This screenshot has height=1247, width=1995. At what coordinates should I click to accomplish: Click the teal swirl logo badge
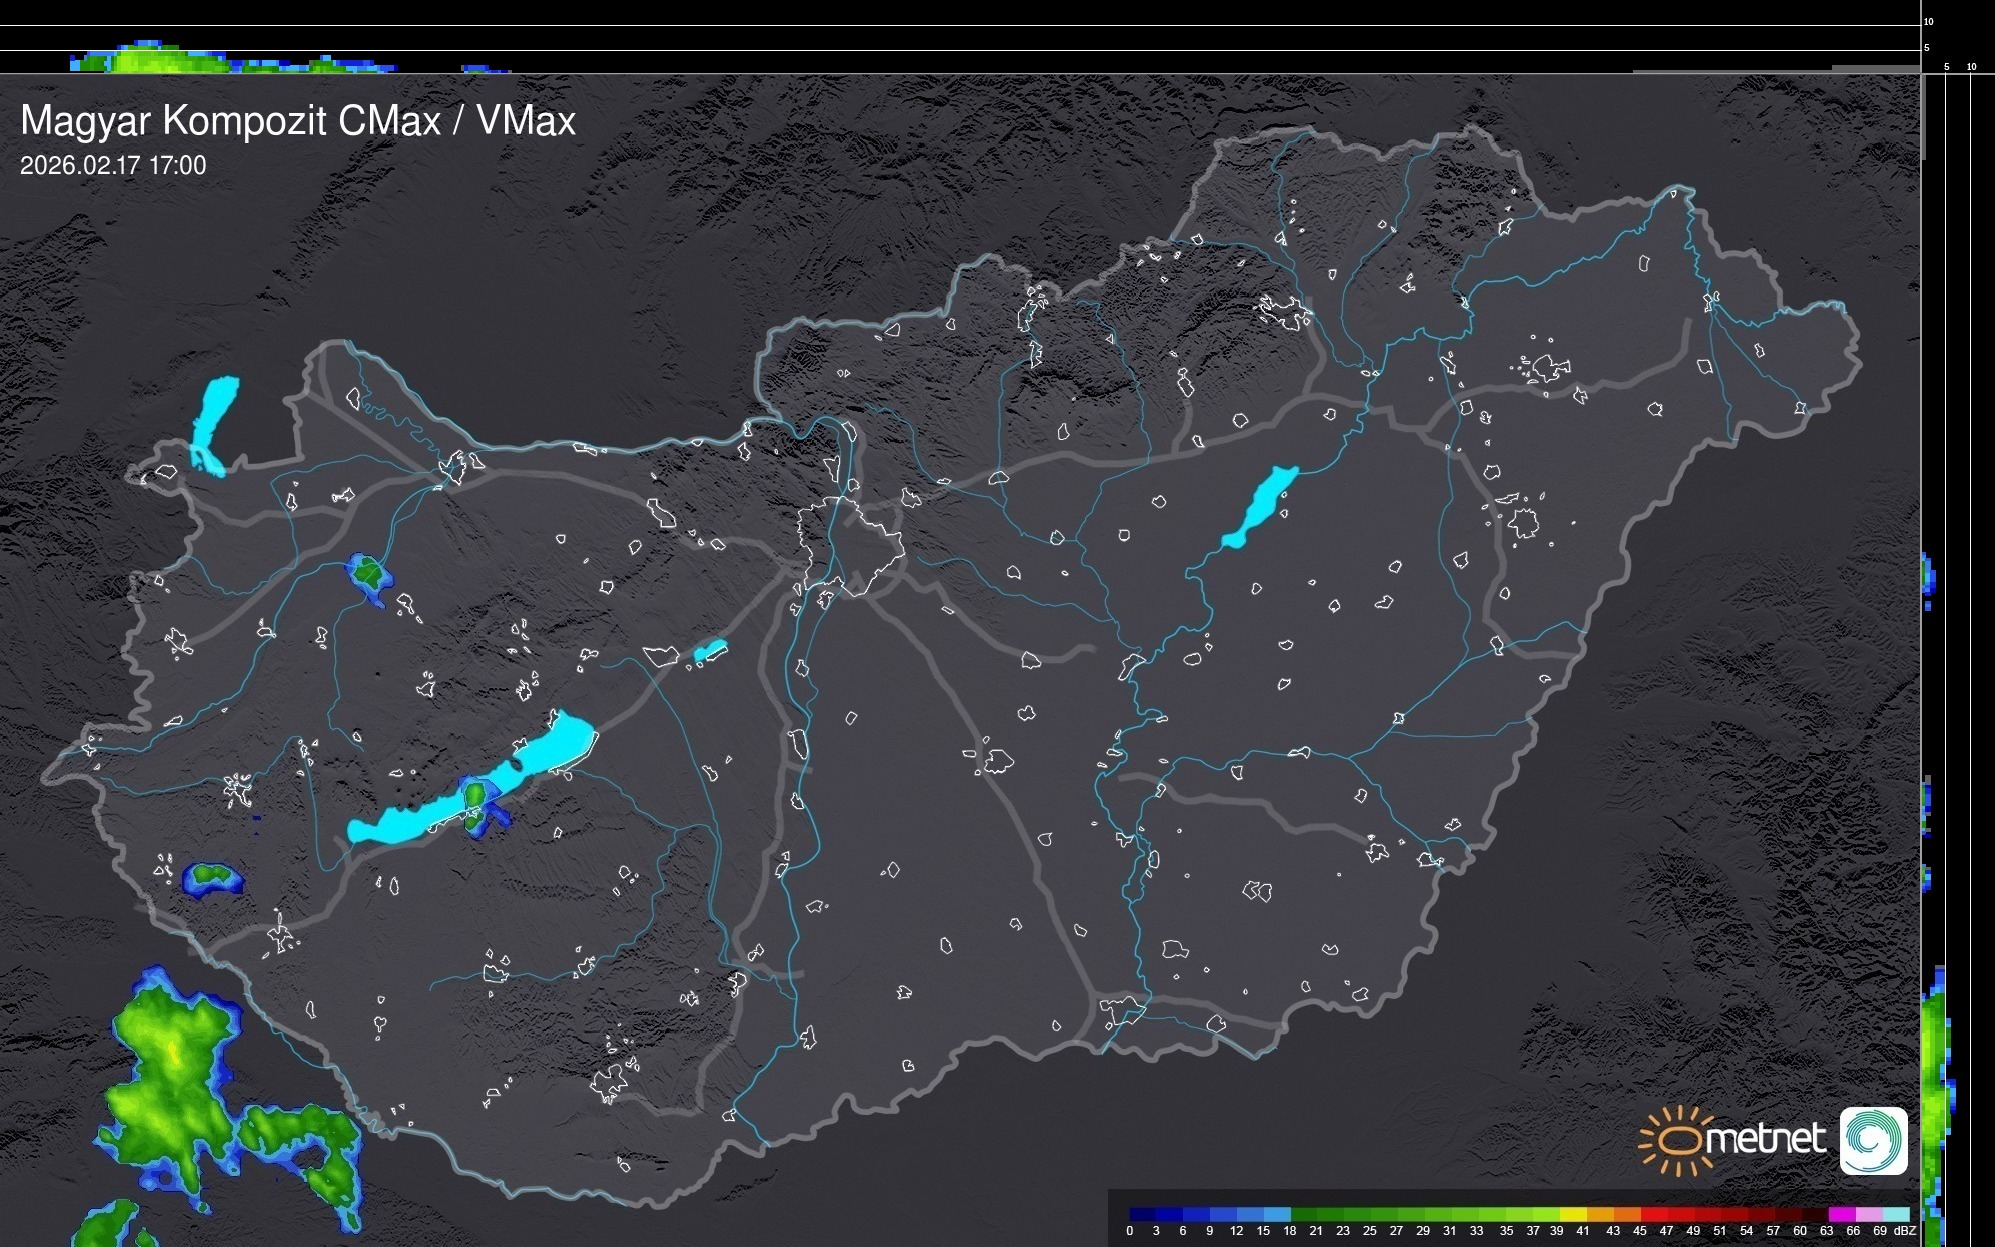(1873, 1140)
